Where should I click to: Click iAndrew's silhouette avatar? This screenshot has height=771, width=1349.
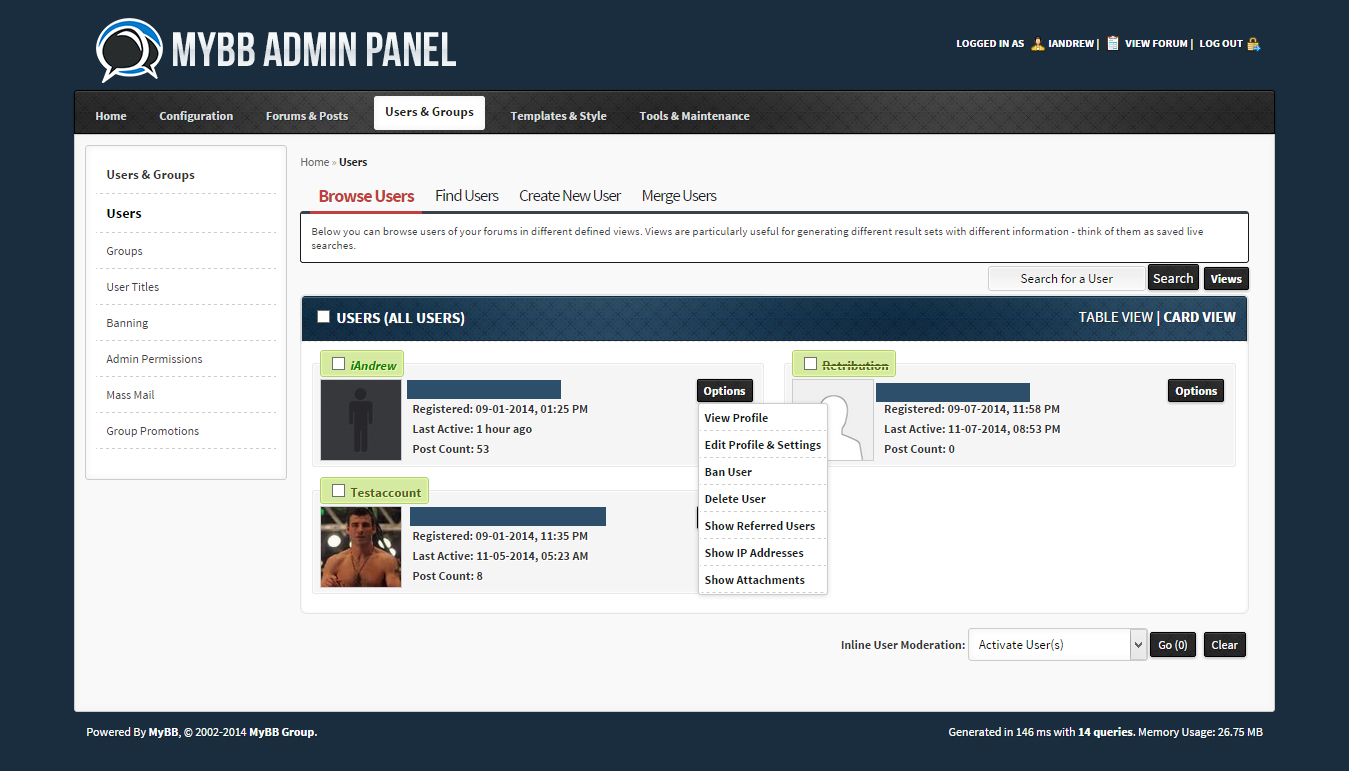[x=360, y=420]
